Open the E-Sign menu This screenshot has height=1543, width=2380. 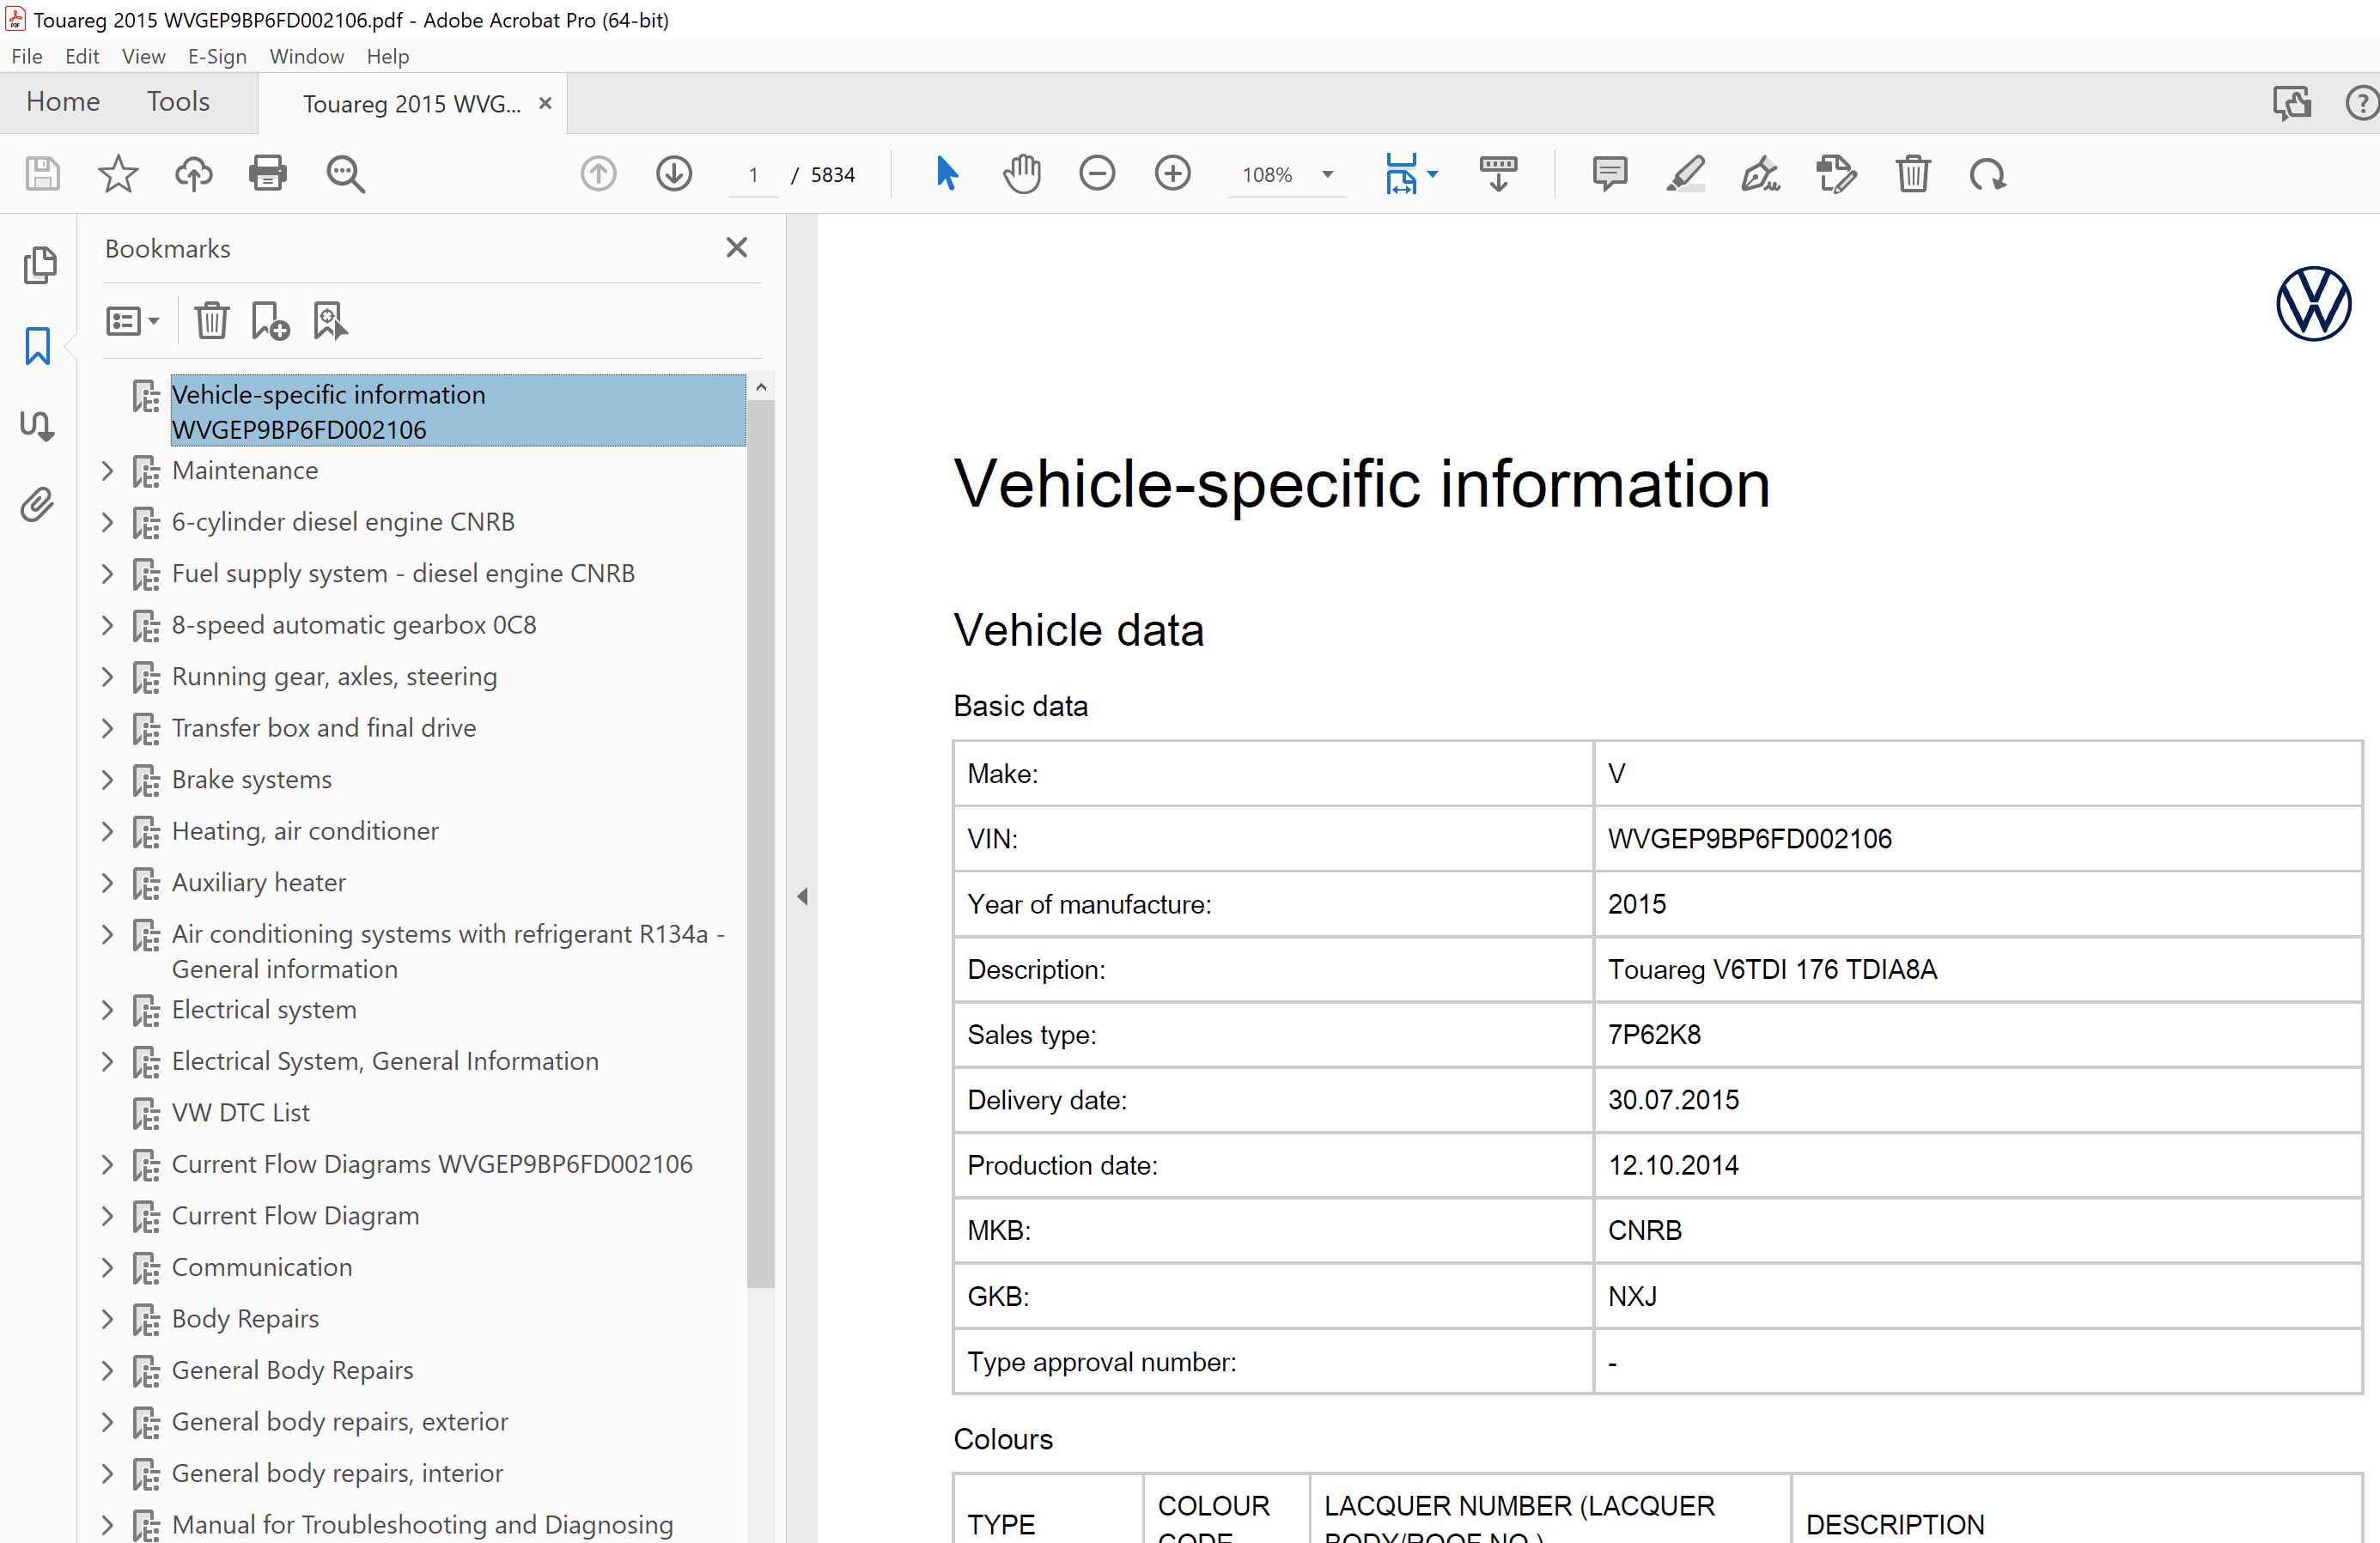217,56
